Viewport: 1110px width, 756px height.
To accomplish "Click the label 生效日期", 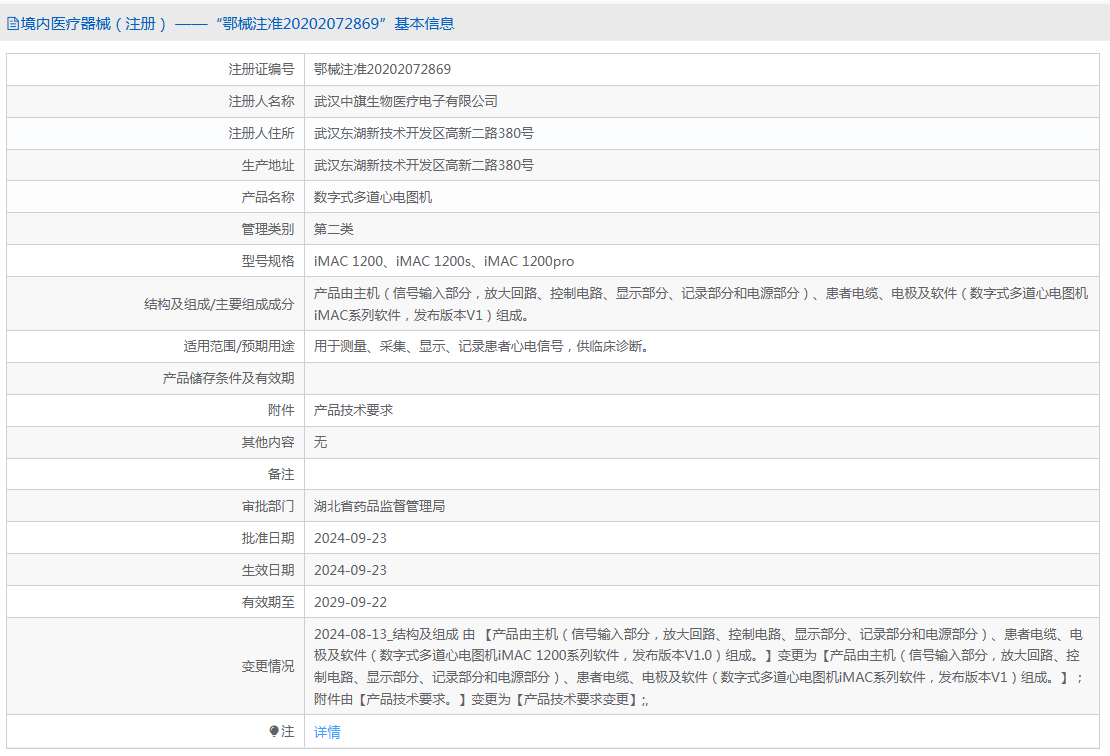I will (268, 570).
